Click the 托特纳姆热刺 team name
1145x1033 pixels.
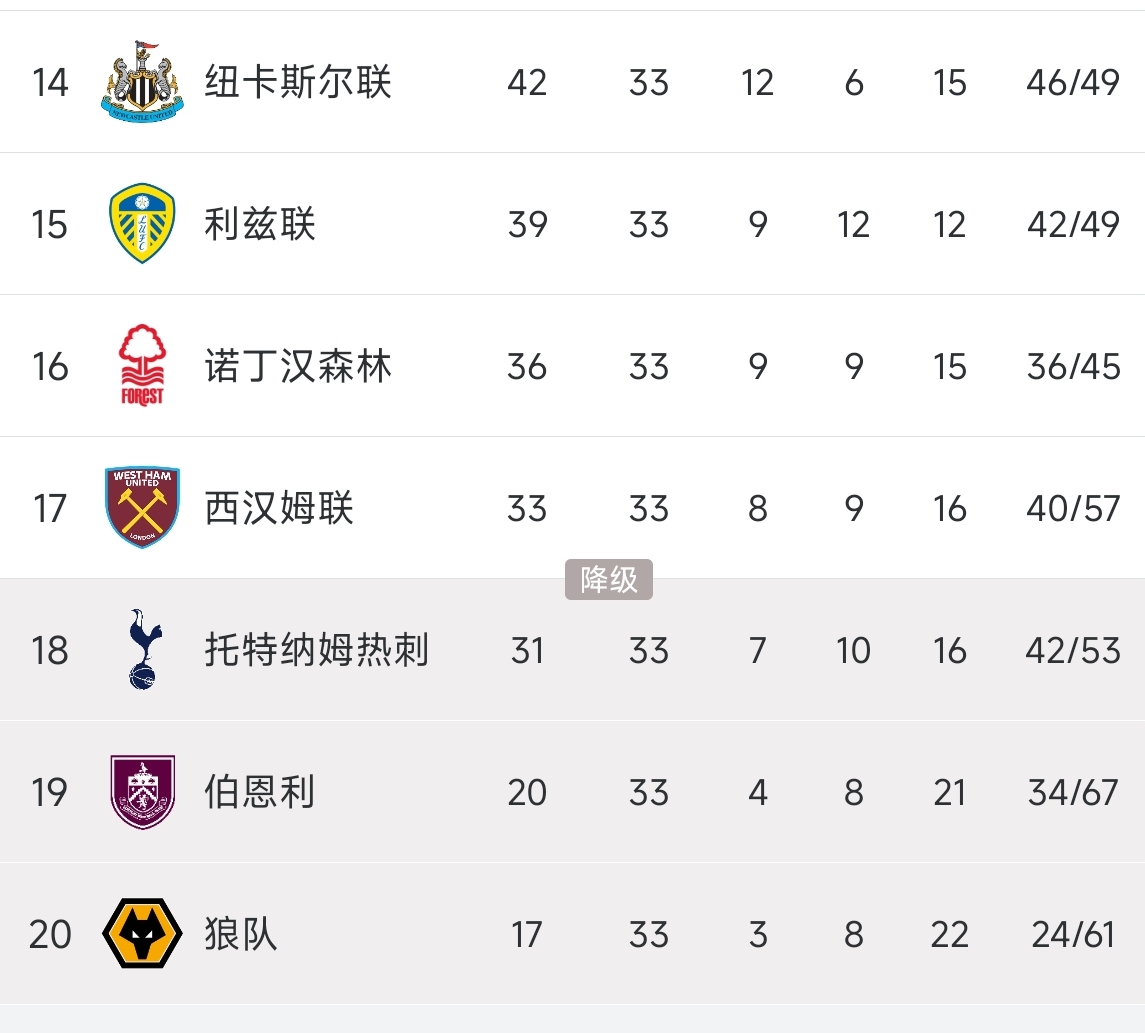click(x=317, y=650)
